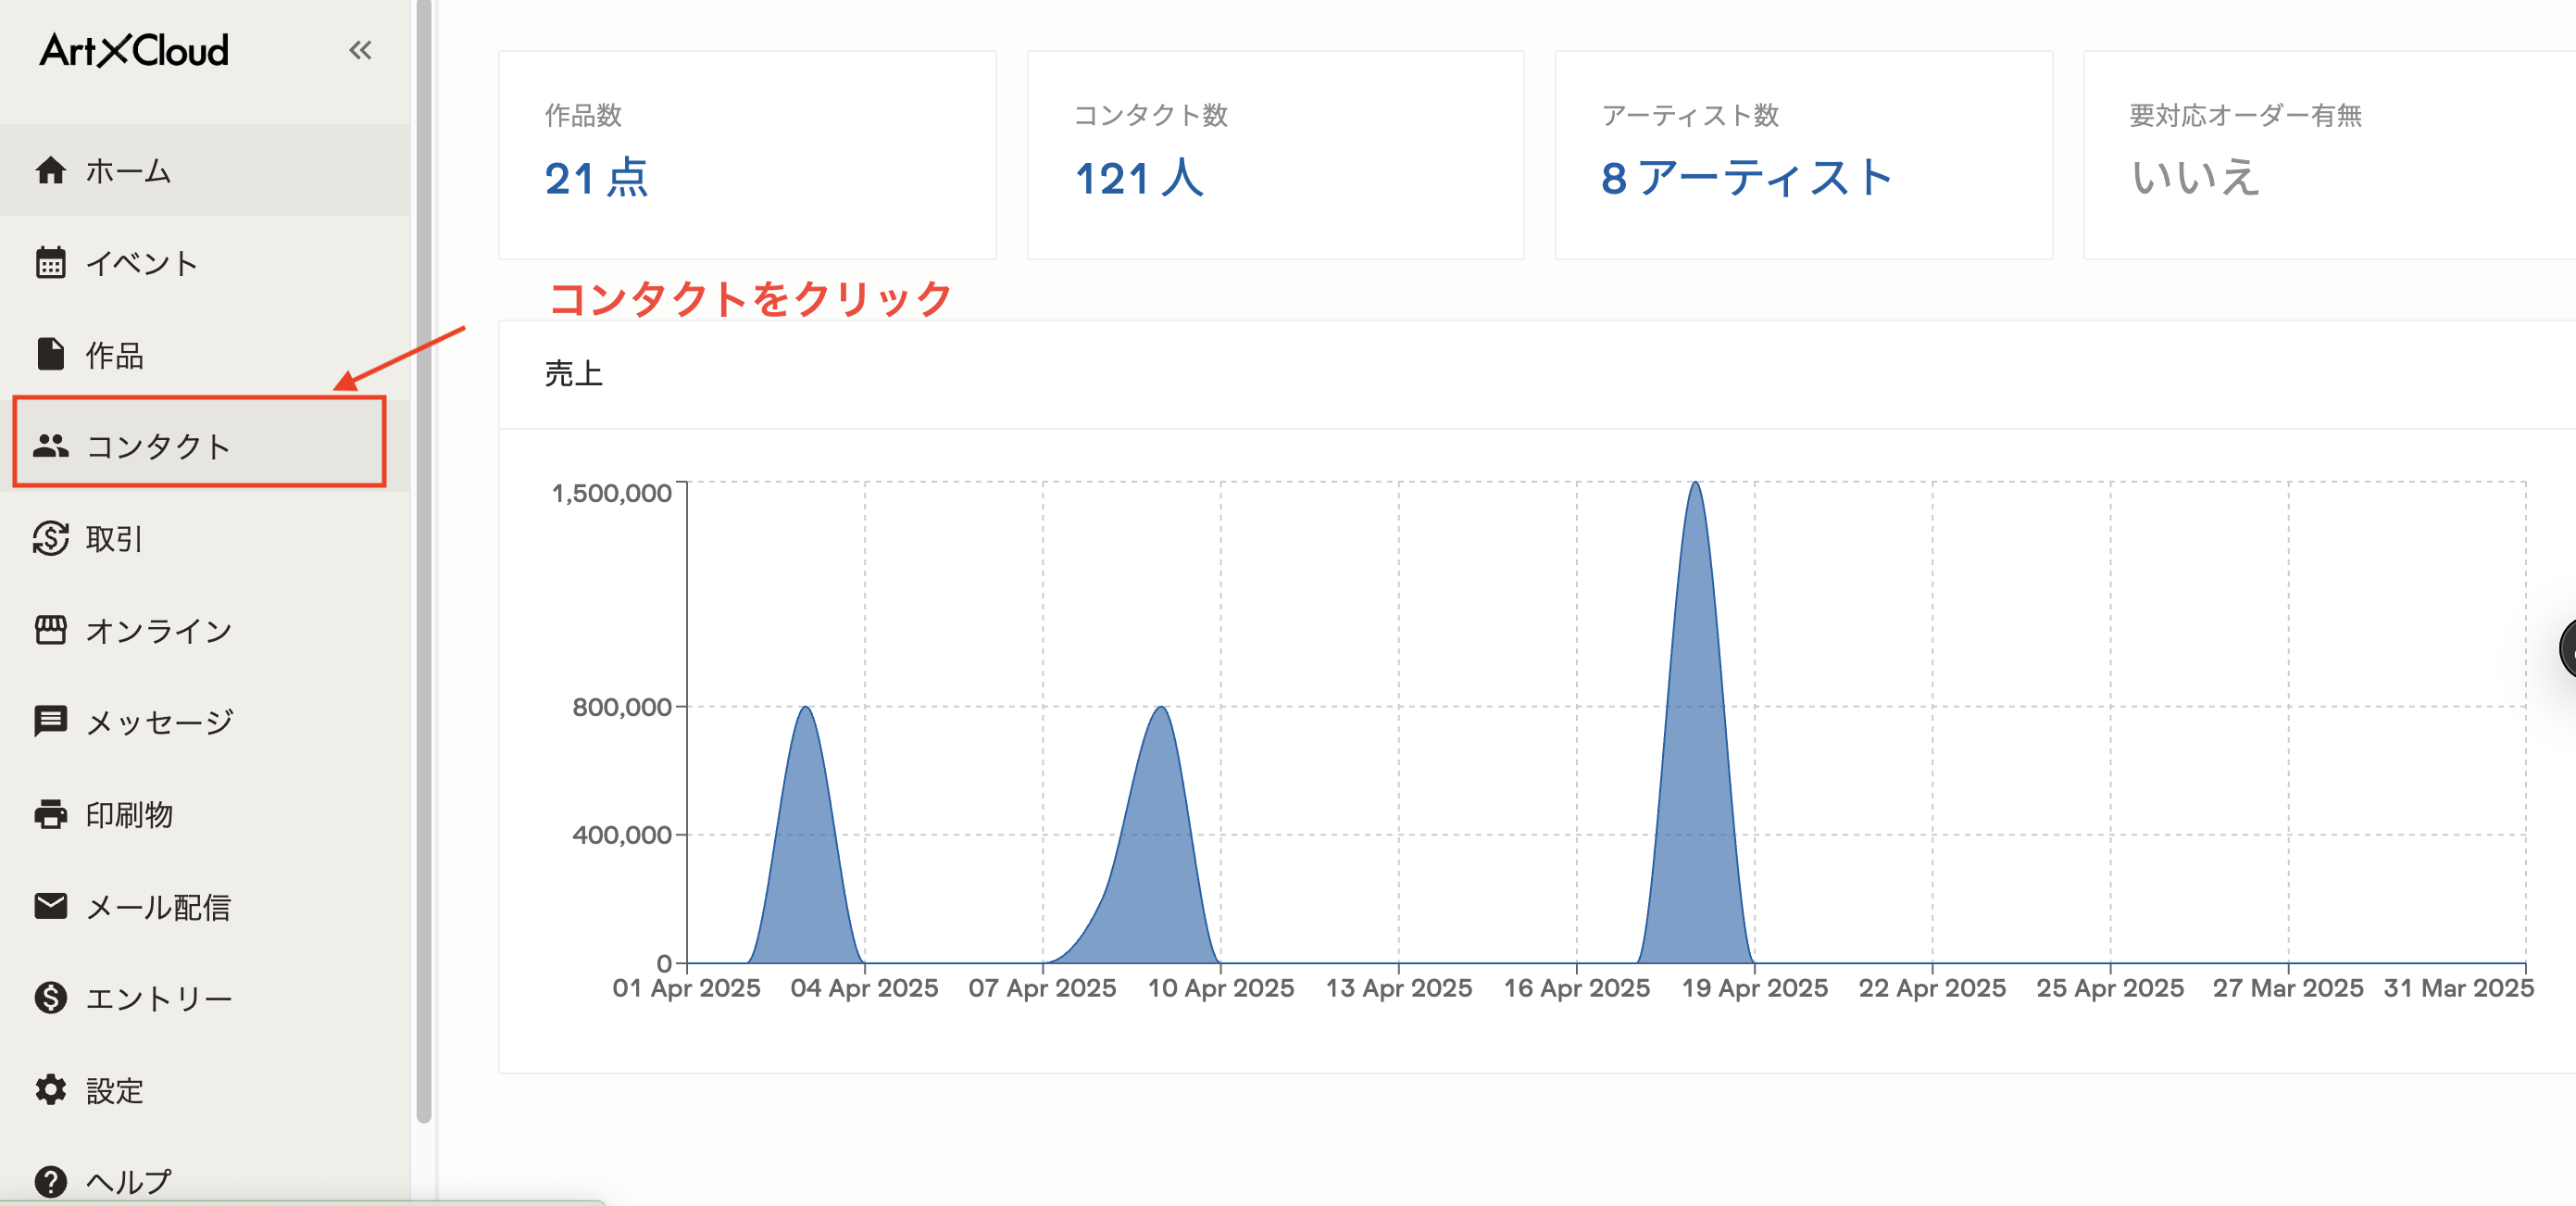Click the 19 Apr 2025 date label
The width and height of the screenshot is (2576, 1206).
[x=1755, y=988]
